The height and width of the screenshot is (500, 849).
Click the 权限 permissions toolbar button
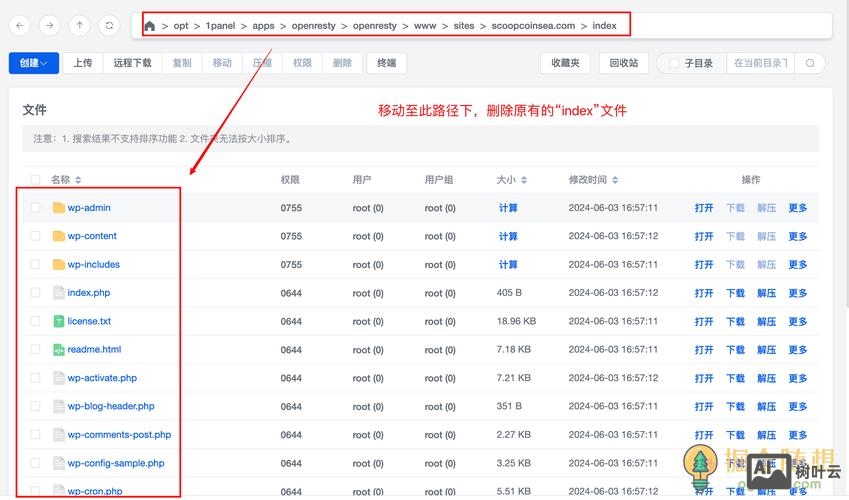click(302, 63)
